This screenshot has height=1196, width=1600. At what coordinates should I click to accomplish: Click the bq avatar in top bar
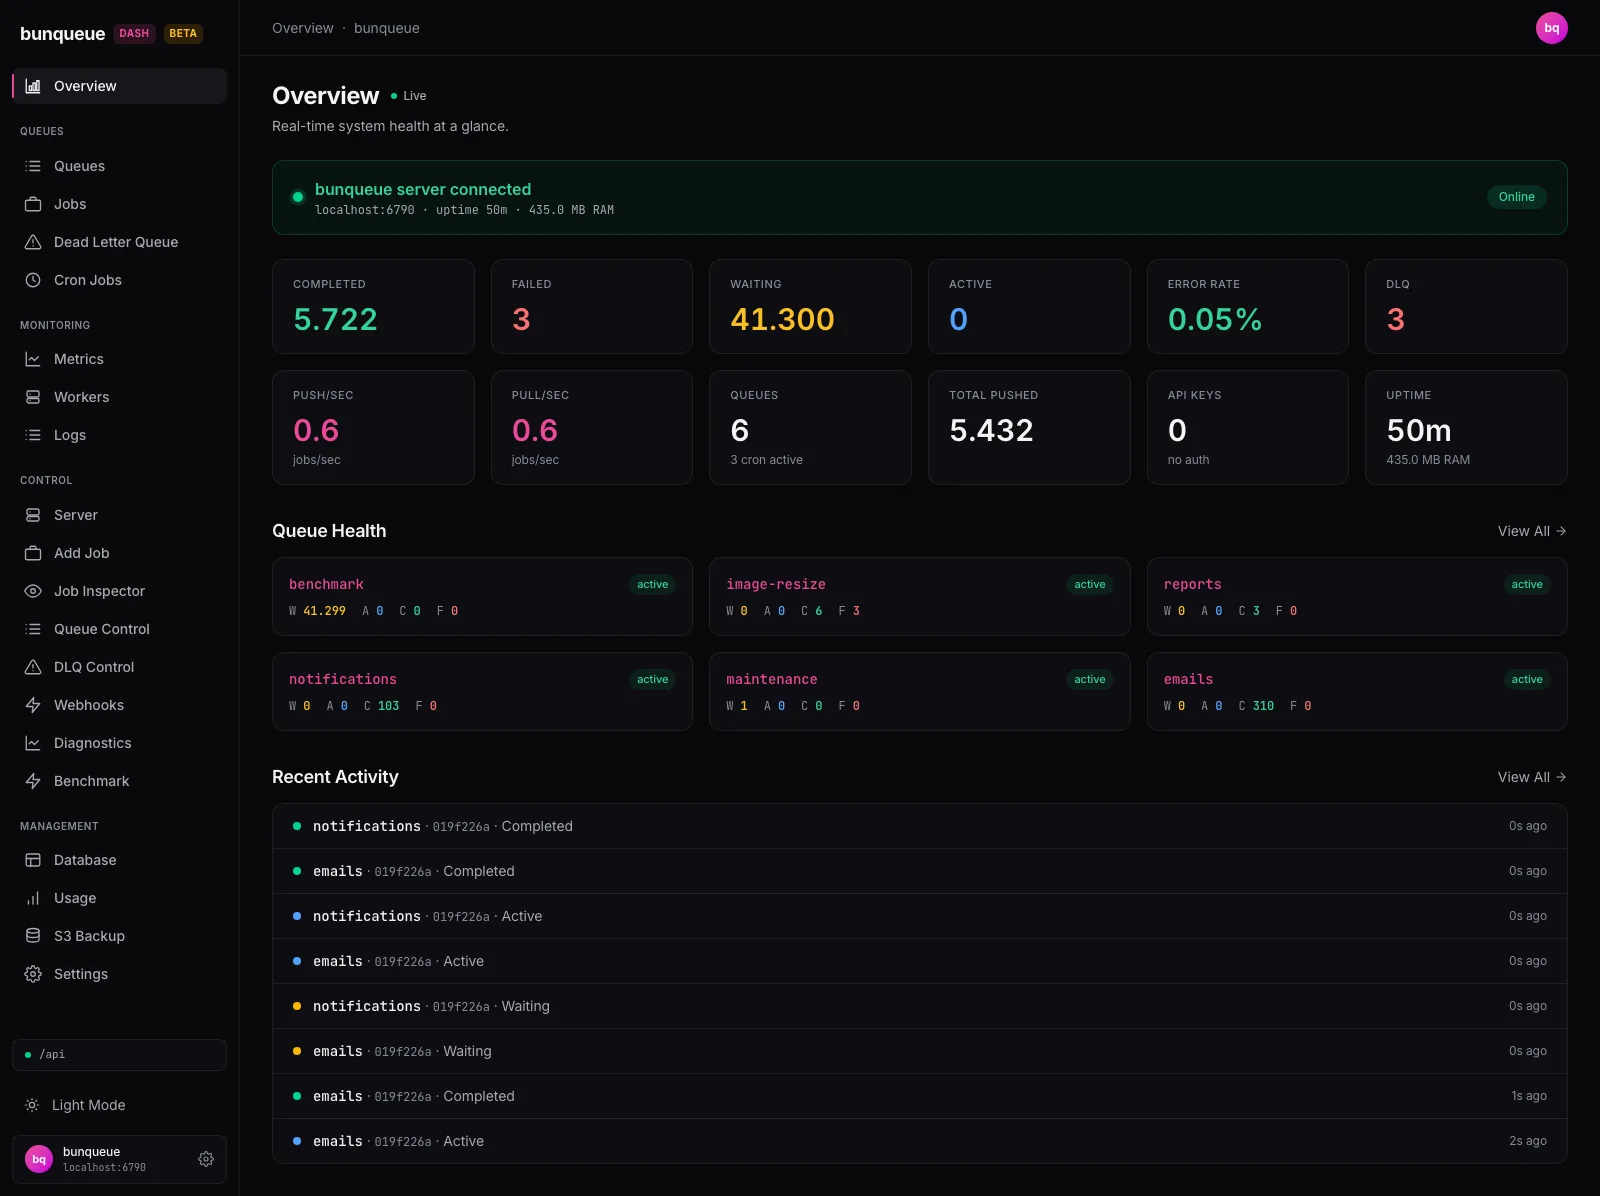click(1552, 28)
